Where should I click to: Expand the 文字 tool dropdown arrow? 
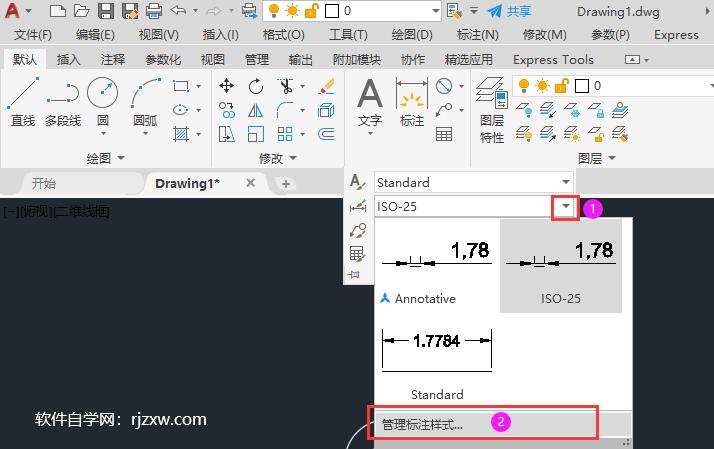coord(370,133)
